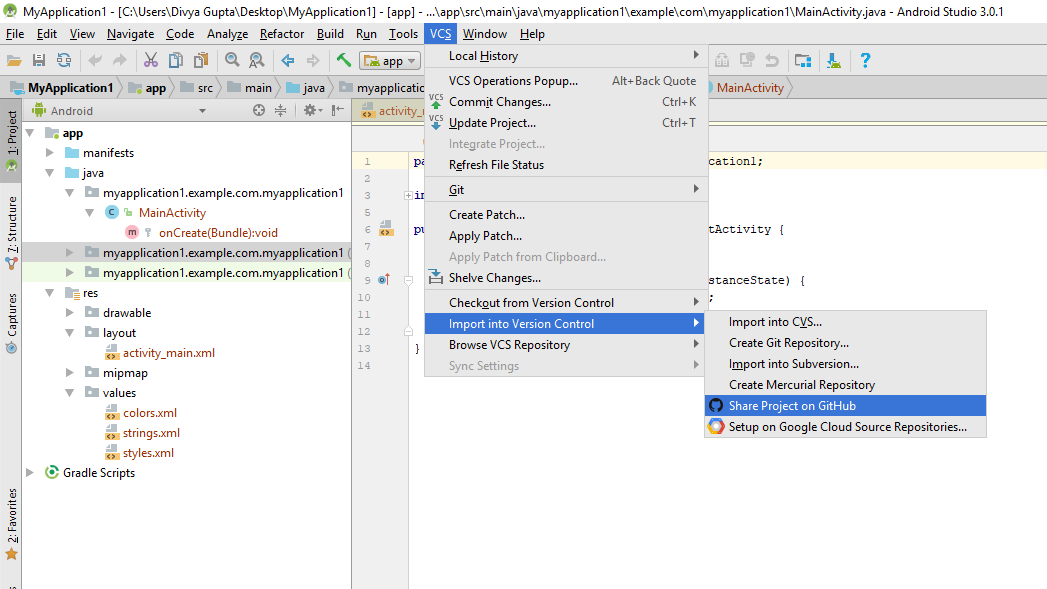
Task: Click the Project Structure toolbar icon
Action: click(803, 61)
